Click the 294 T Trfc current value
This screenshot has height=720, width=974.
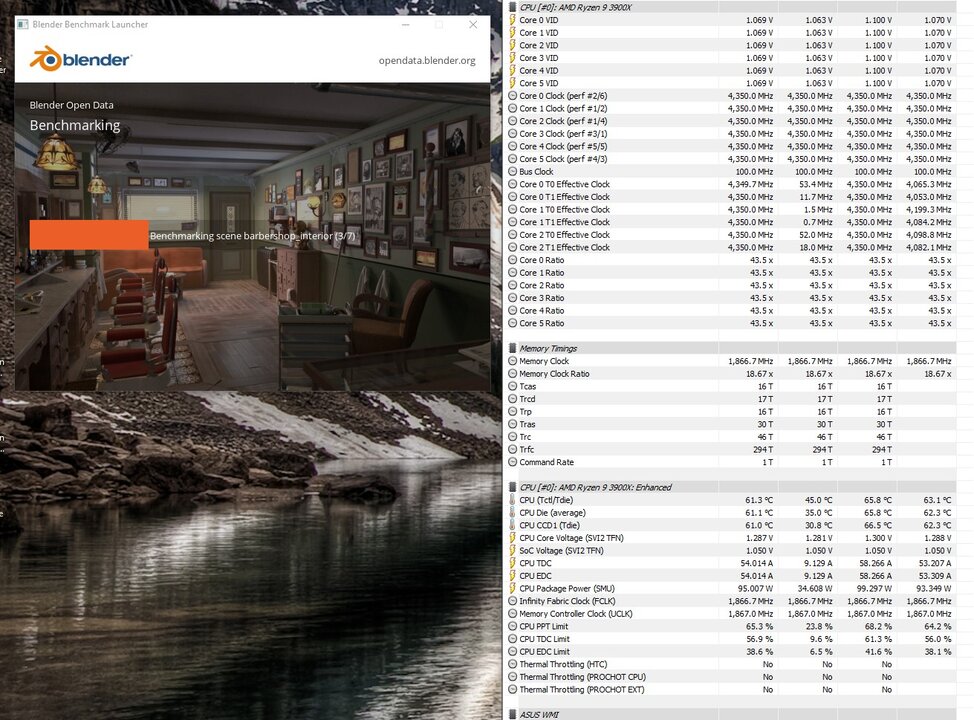click(x=763, y=449)
